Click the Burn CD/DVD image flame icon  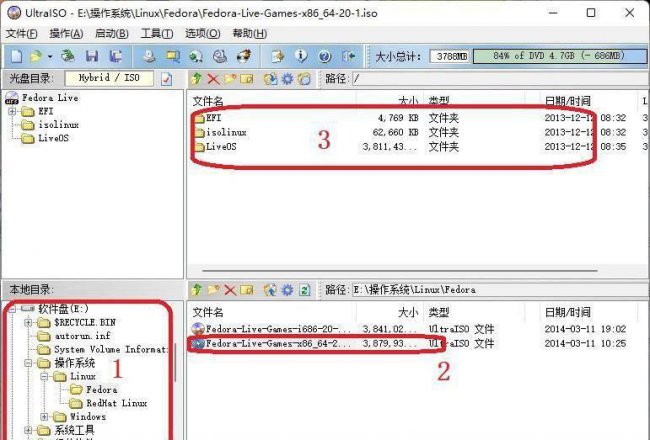tap(244, 56)
